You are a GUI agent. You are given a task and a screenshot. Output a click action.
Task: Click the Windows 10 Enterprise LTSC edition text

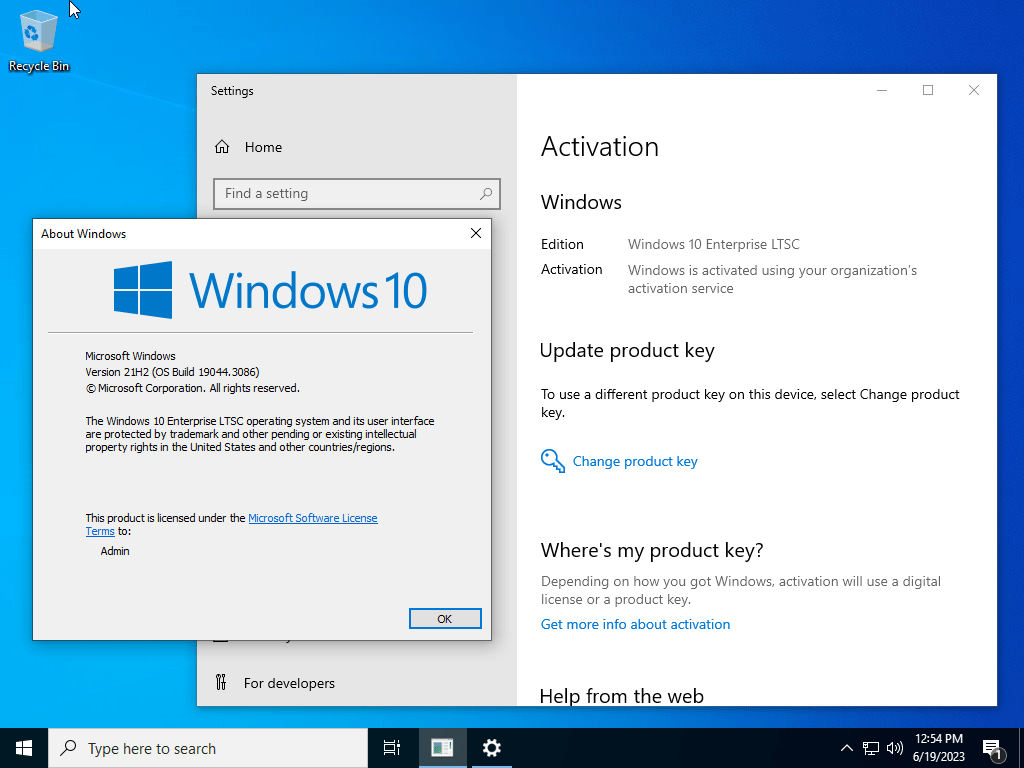pyautogui.click(x=713, y=244)
